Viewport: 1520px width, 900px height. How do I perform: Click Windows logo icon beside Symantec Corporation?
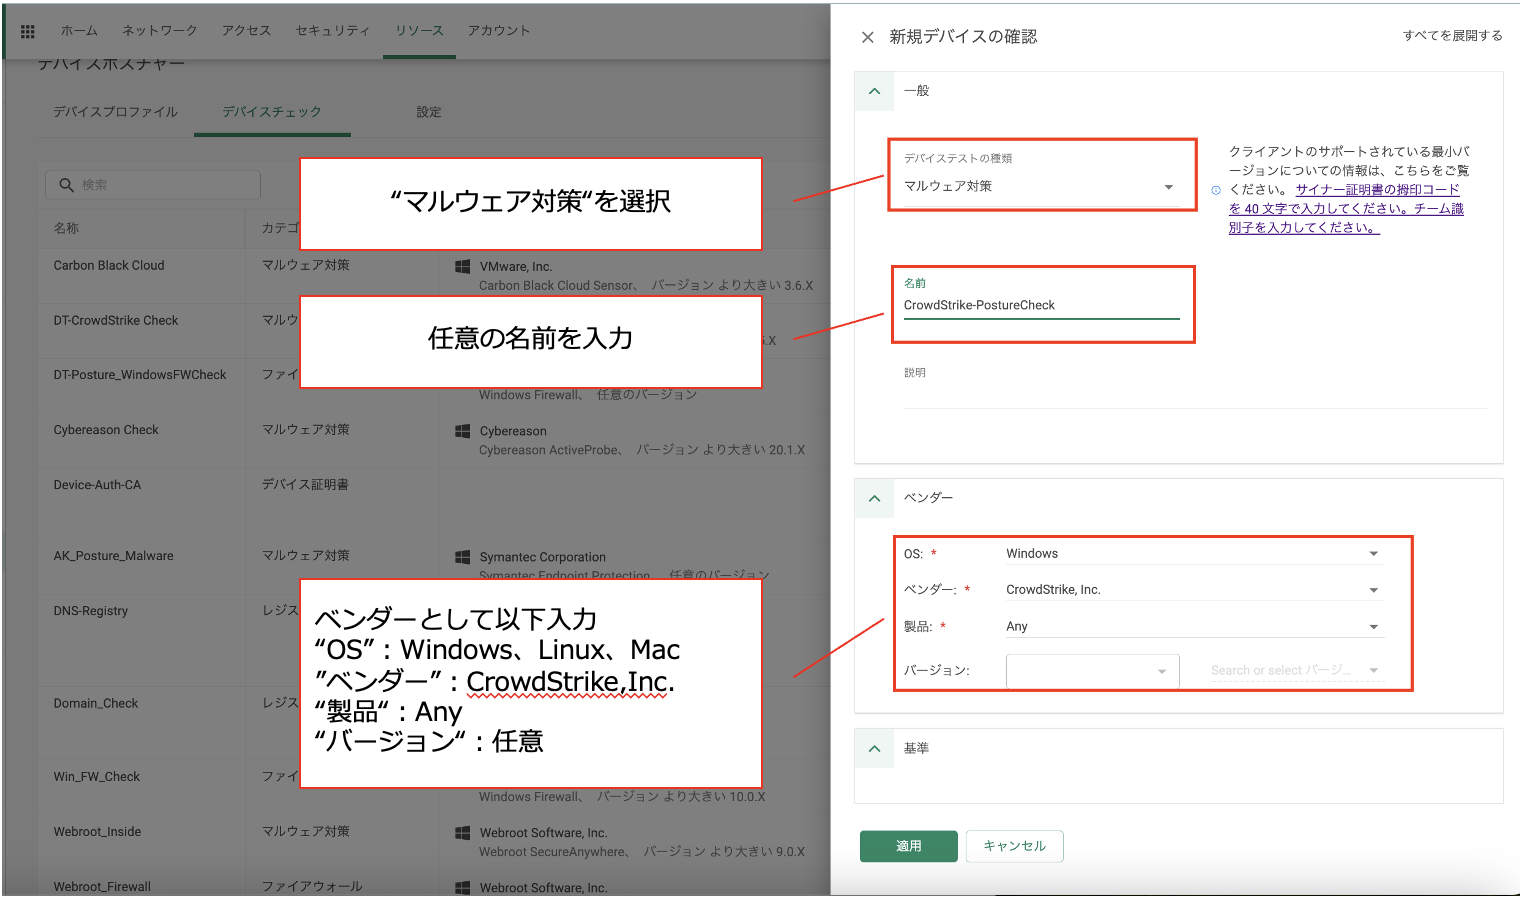point(463,557)
